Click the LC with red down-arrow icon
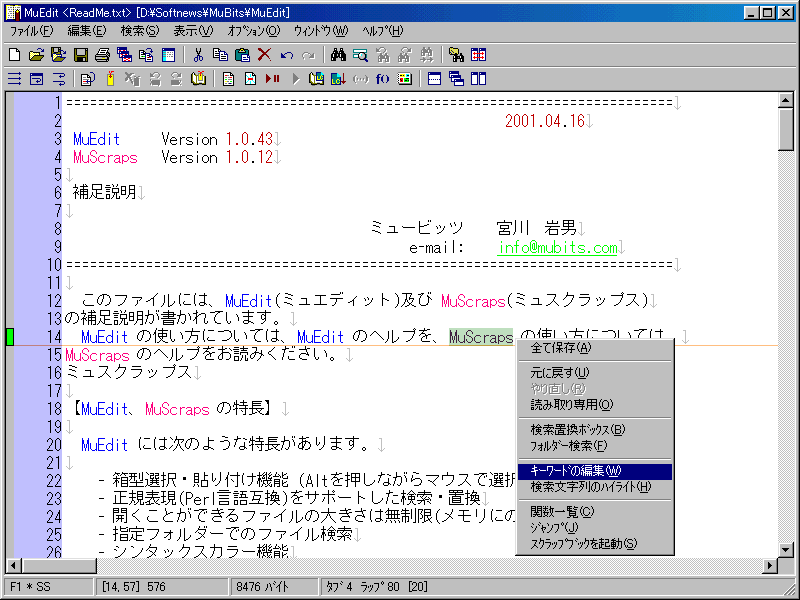 [x=338, y=79]
